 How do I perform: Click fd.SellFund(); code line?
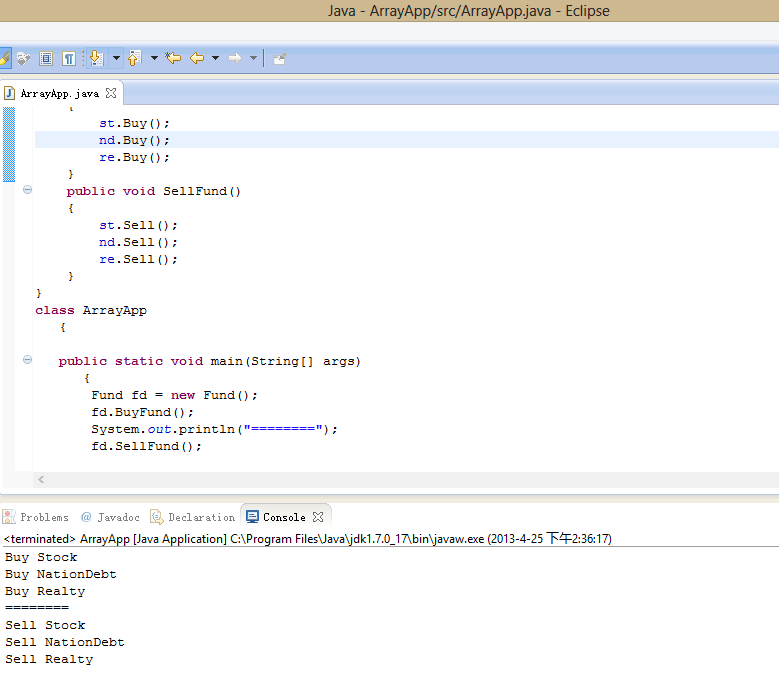pos(147,446)
